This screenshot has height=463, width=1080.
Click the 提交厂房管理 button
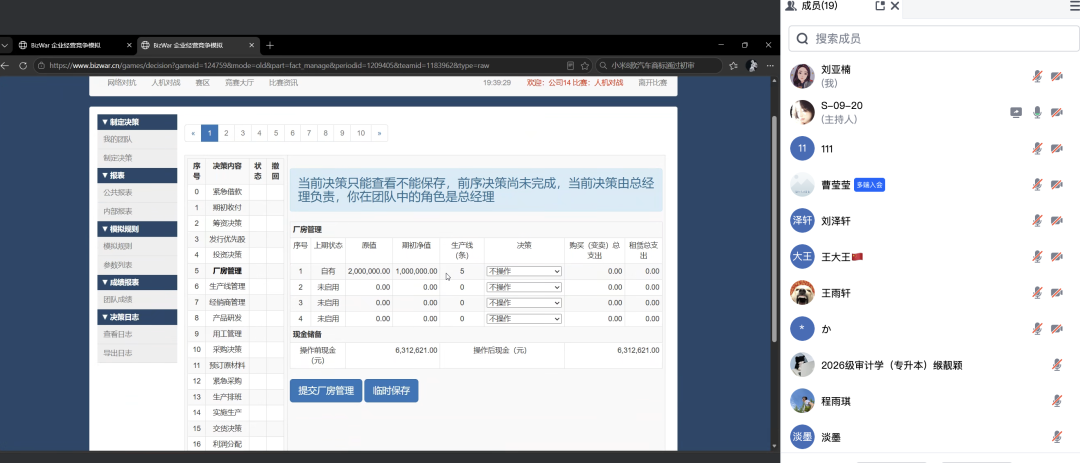click(x=326, y=391)
